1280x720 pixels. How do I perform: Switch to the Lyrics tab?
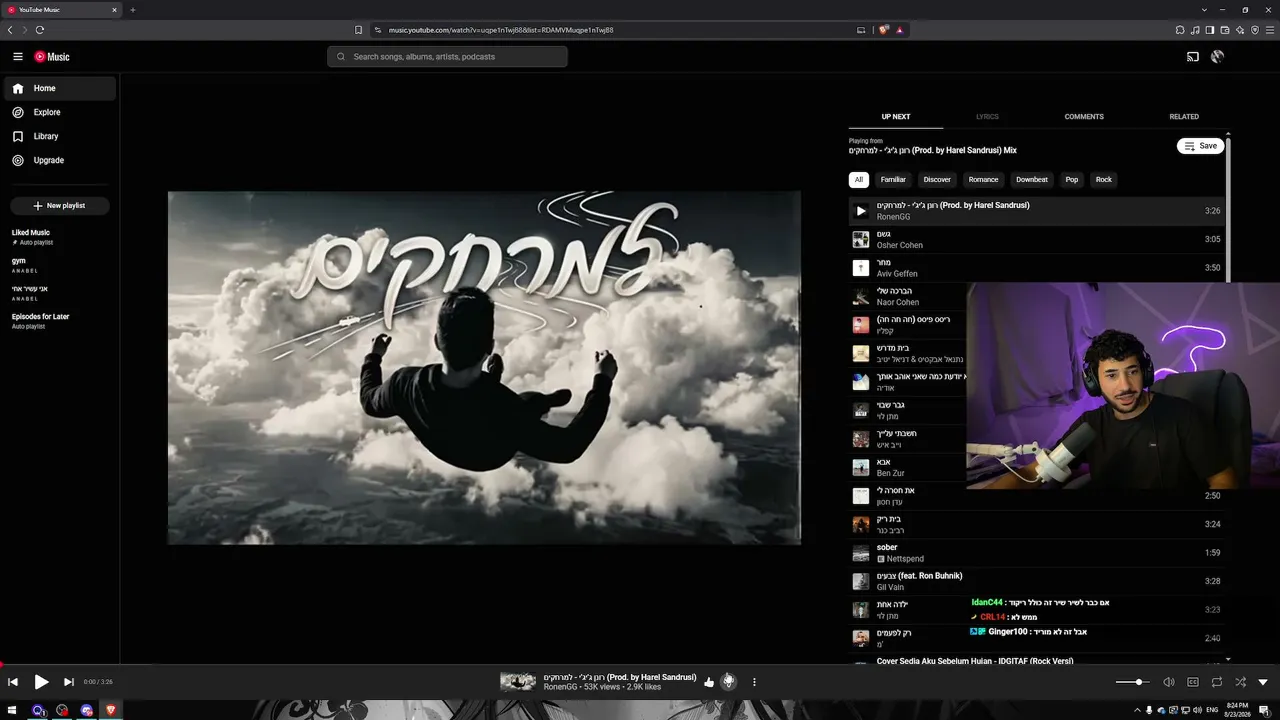point(987,117)
